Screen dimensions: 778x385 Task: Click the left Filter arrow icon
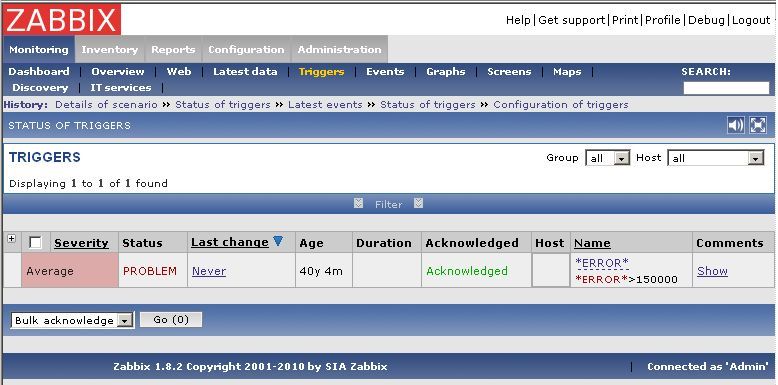tap(359, 203)
